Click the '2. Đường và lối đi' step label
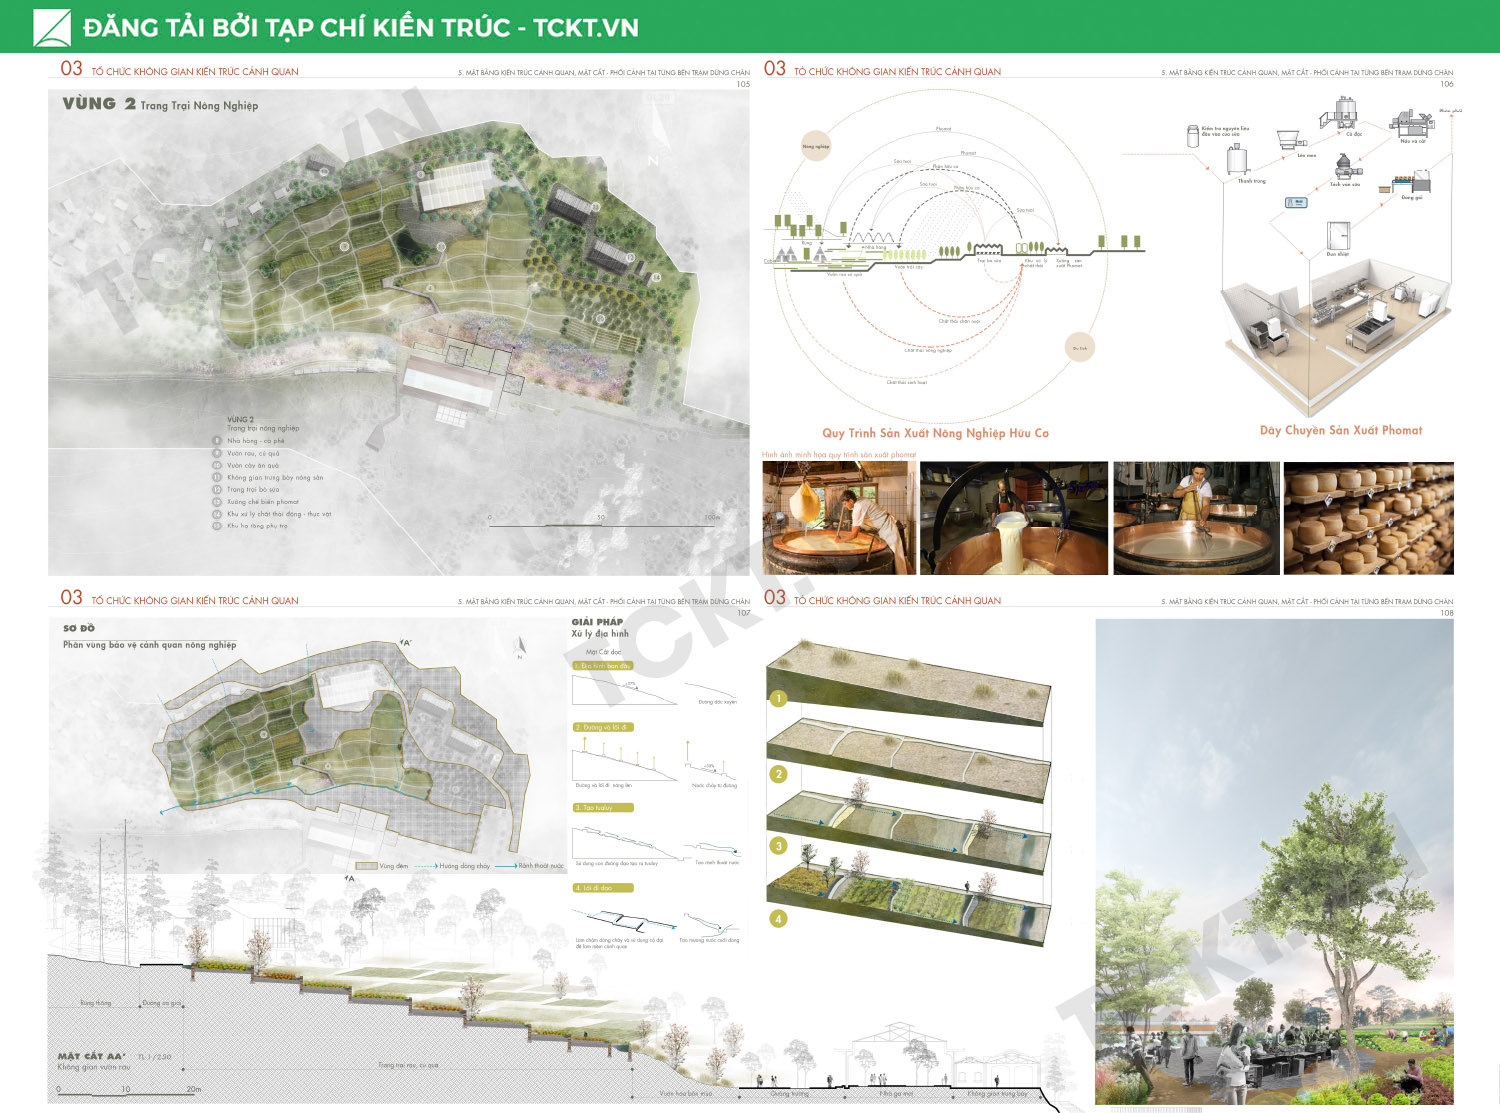 [x=602, y=727]
